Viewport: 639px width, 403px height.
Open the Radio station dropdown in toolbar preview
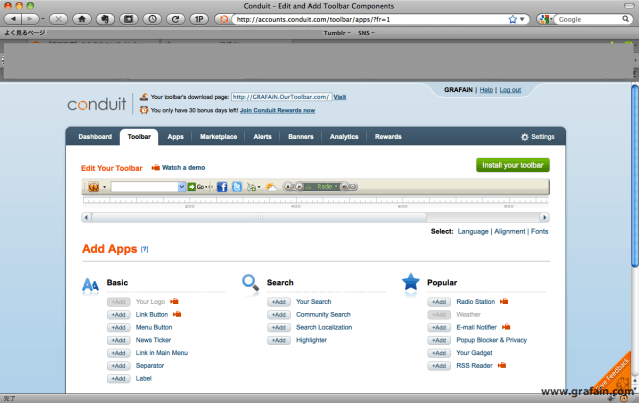(x=336, y=187)
